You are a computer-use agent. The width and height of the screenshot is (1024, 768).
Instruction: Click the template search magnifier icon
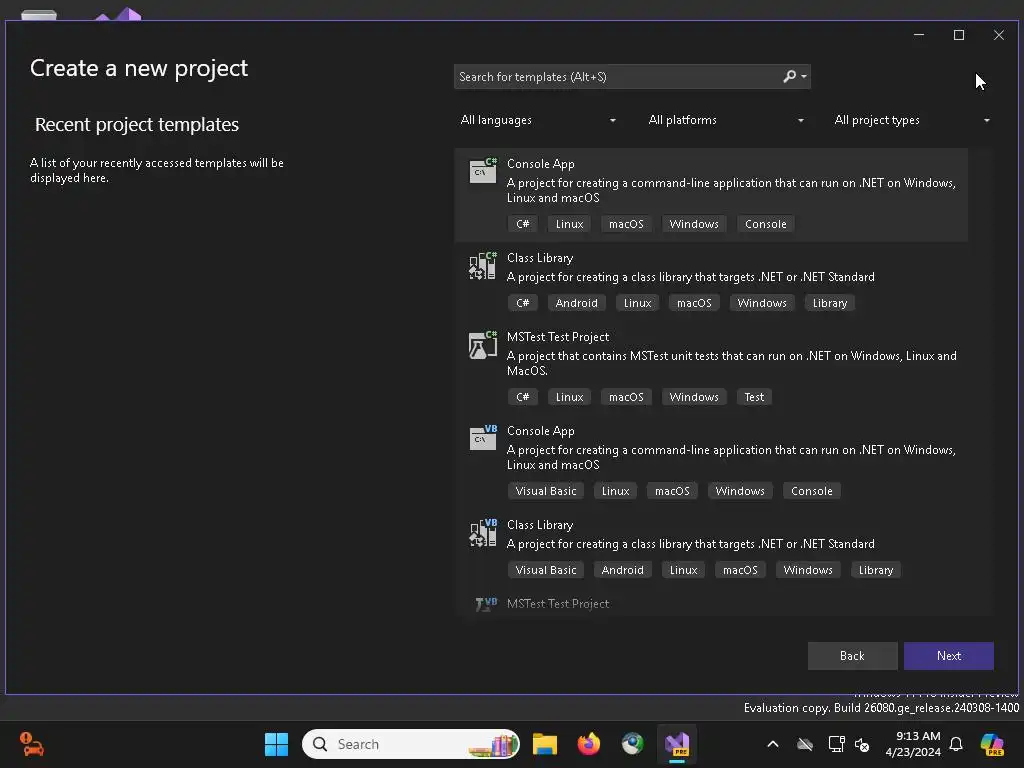(x=790, y=76)
